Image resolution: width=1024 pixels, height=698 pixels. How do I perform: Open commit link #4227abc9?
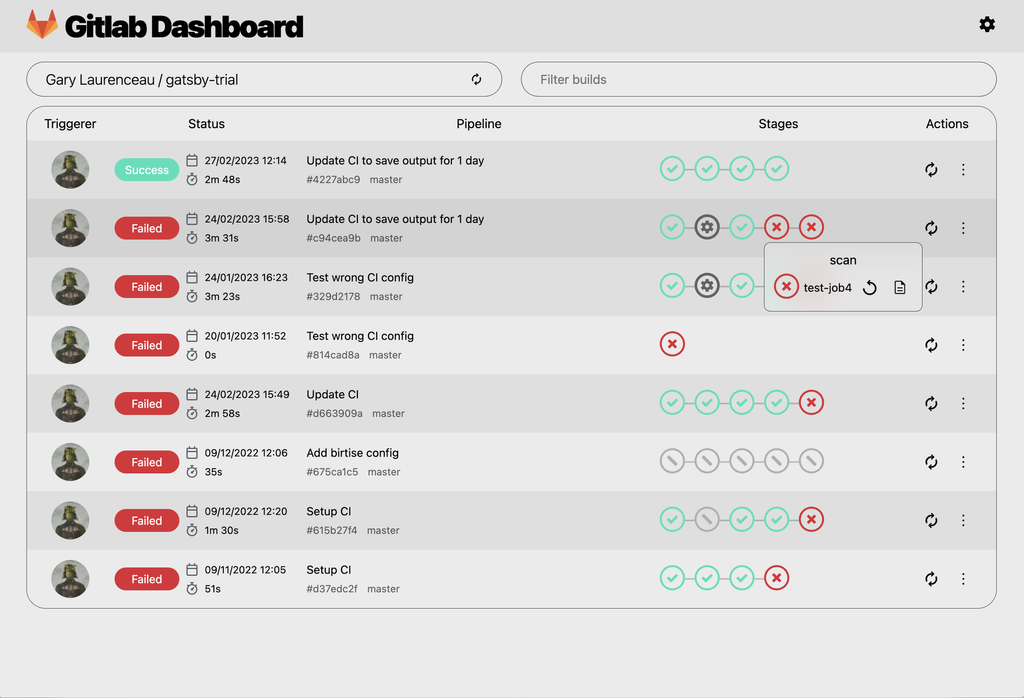click(x=333, y=180)
